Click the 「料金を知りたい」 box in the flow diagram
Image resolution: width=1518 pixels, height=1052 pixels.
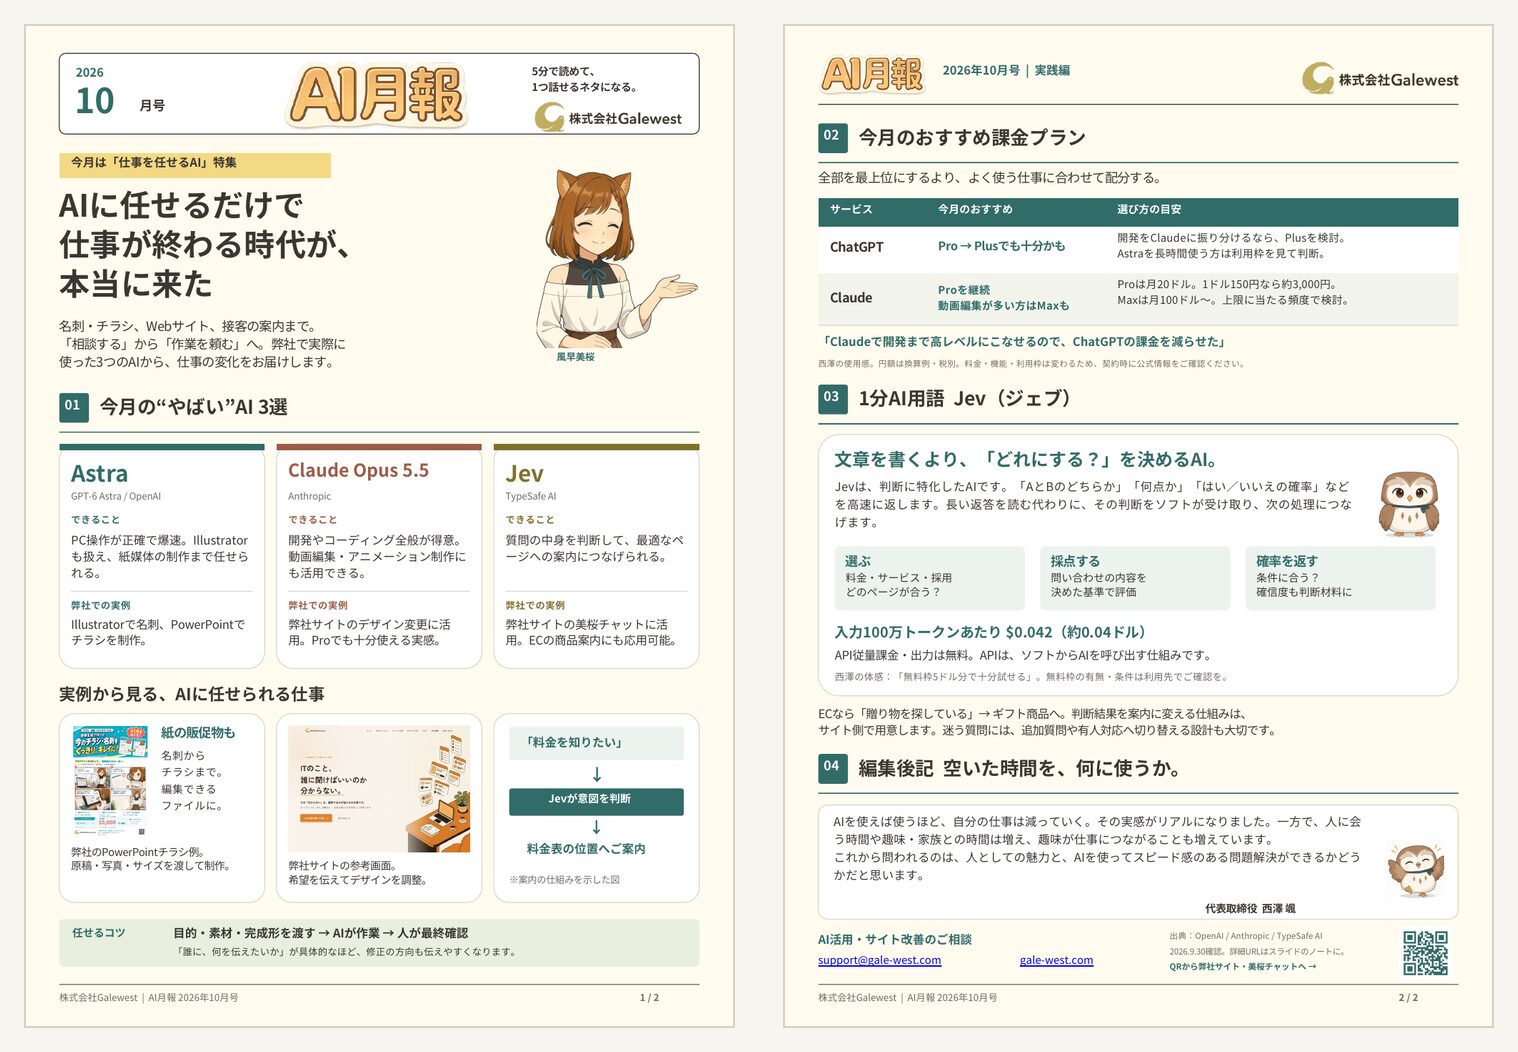point(596,743)
